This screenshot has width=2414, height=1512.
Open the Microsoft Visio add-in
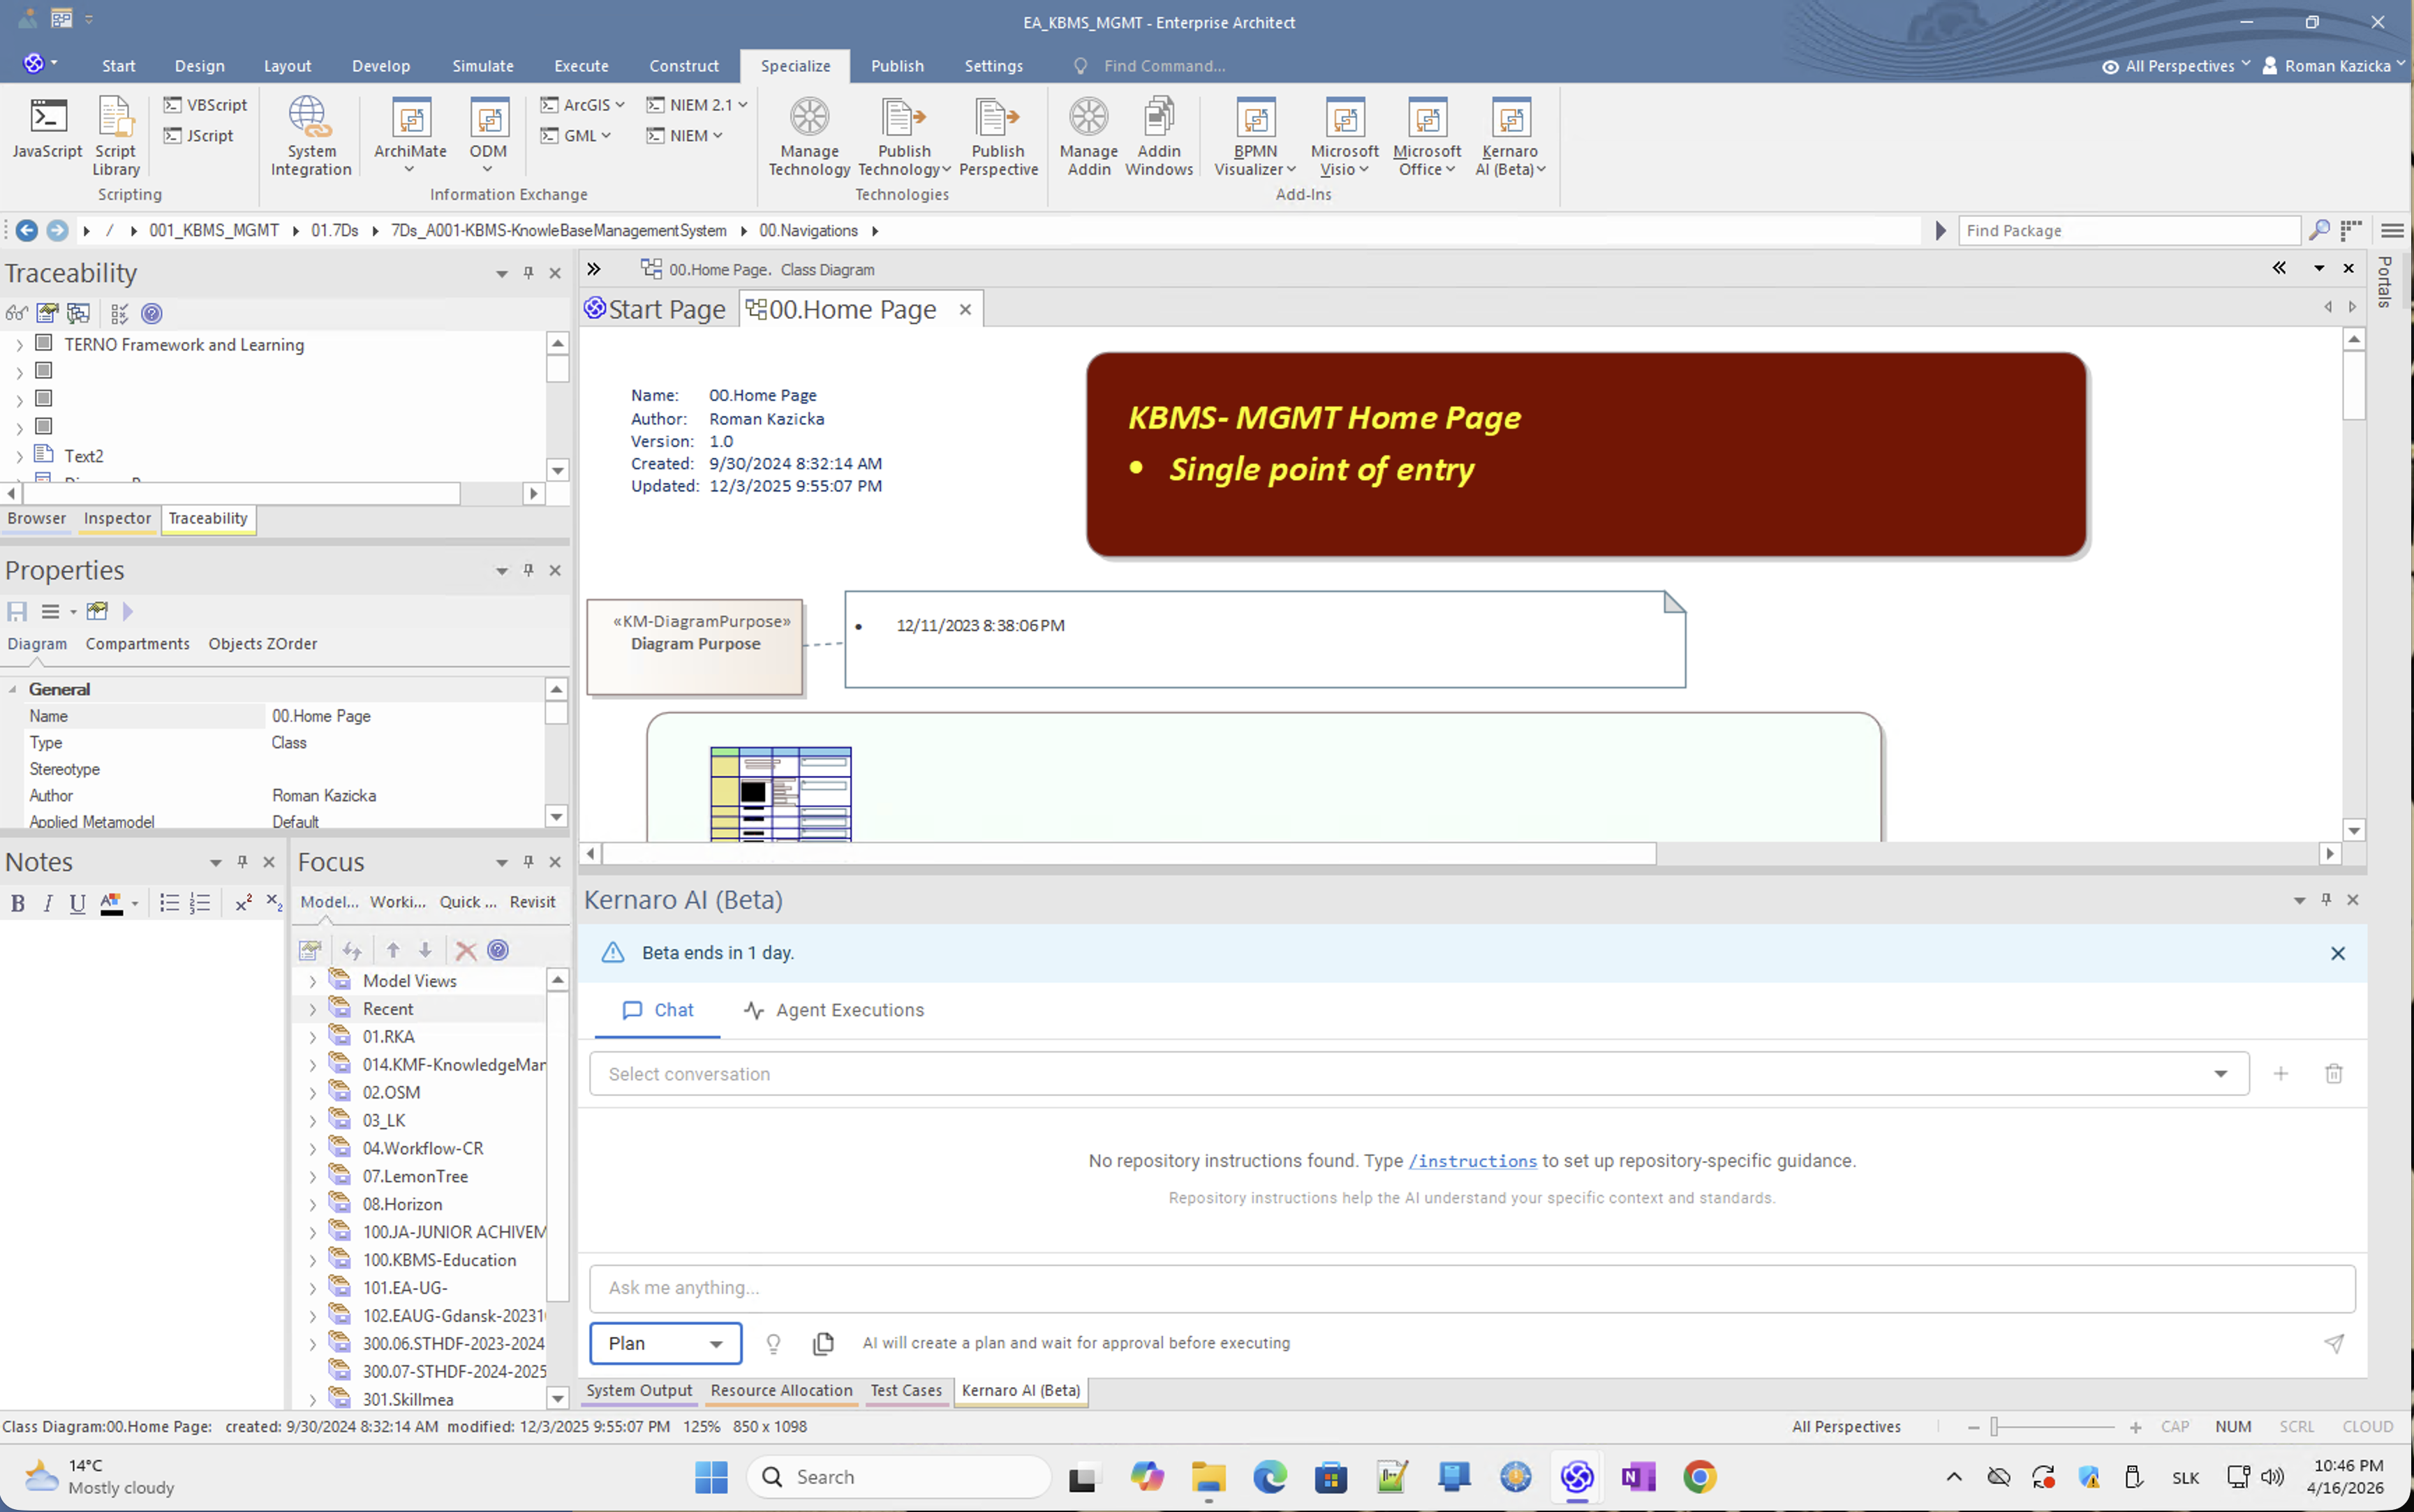coord(1344,136)
